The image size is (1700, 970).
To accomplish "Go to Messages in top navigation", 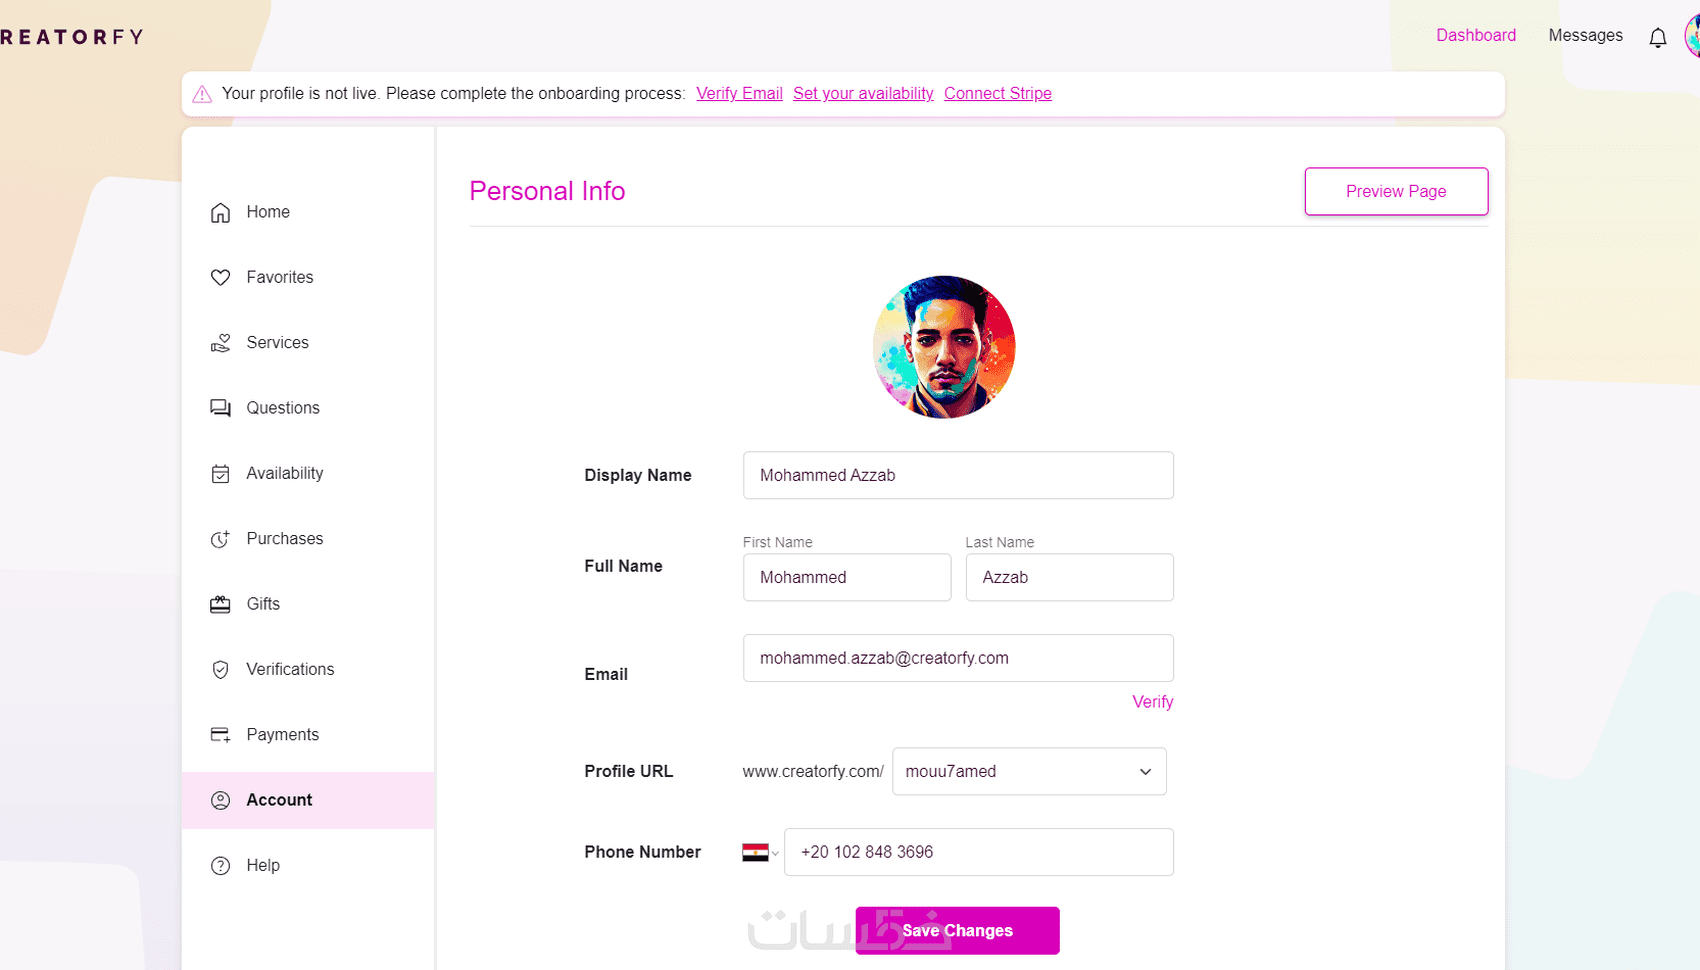I will point(1585,36).
